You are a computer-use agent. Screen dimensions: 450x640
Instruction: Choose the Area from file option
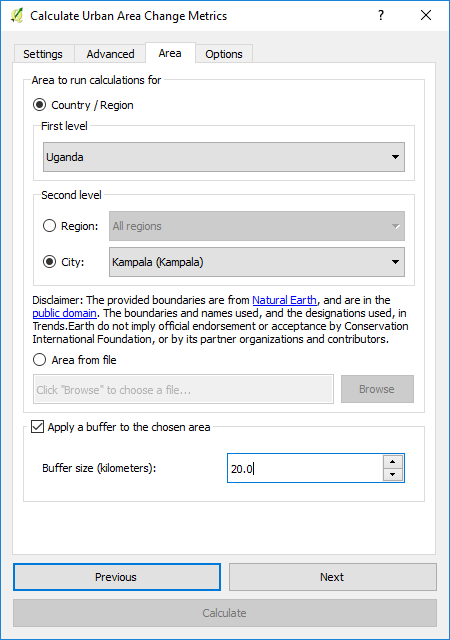[40, 360]
